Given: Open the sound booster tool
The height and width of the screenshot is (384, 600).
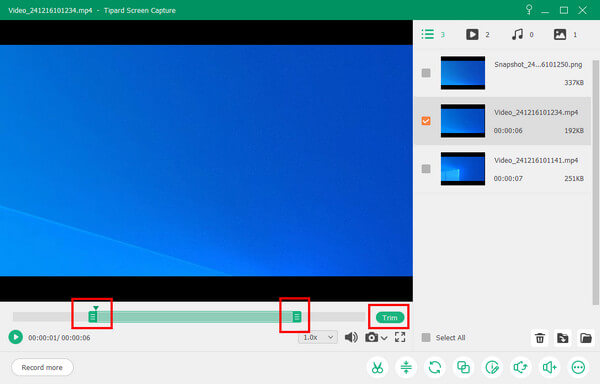Looking at the screenshot, I should [x=549, y=368].
